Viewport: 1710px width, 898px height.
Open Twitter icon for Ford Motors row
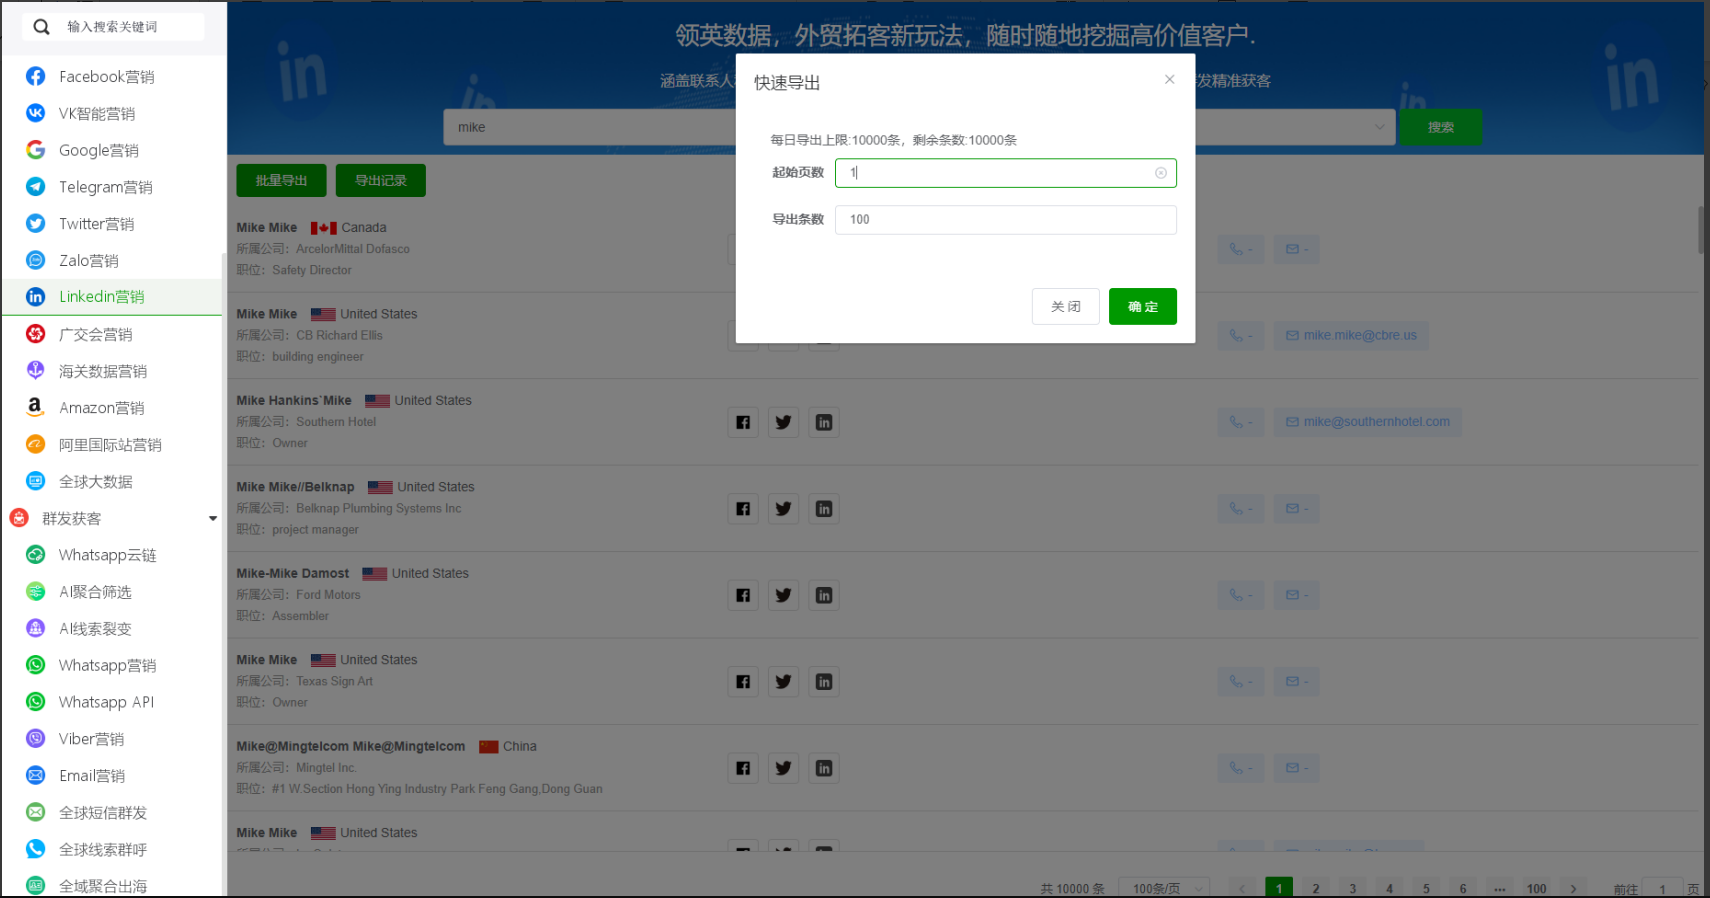click(783, 595)
